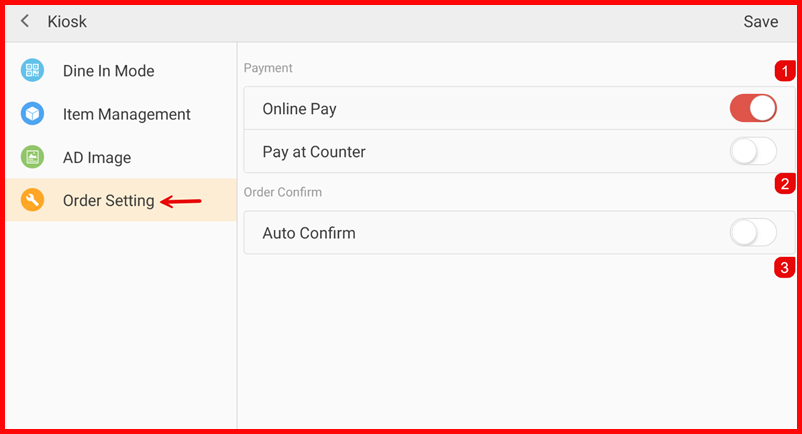Click the red number 1 badge

[x=785, y=71]
